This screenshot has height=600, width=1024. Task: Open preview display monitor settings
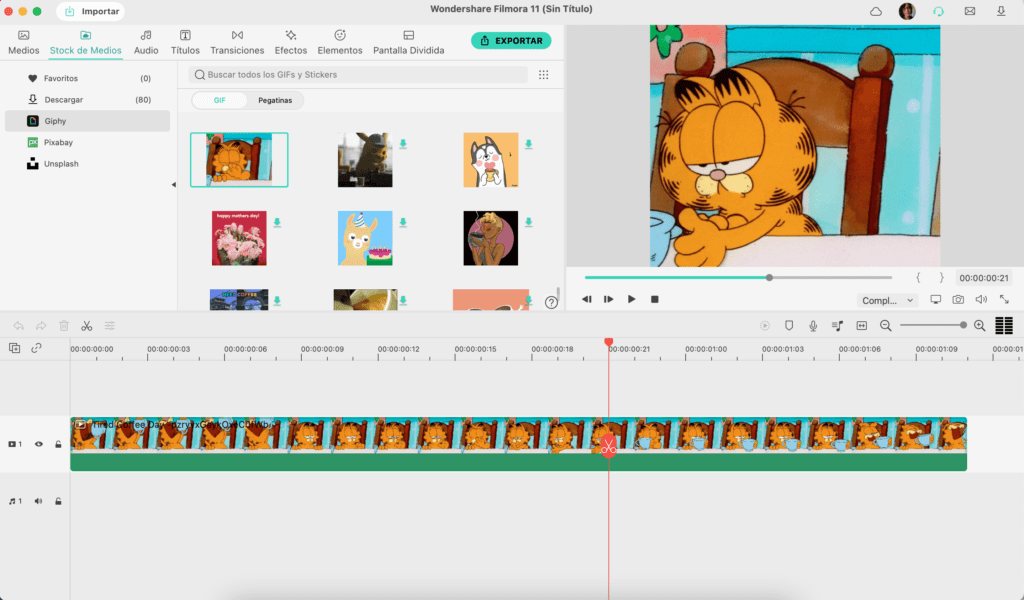click(x=936, y=300)
